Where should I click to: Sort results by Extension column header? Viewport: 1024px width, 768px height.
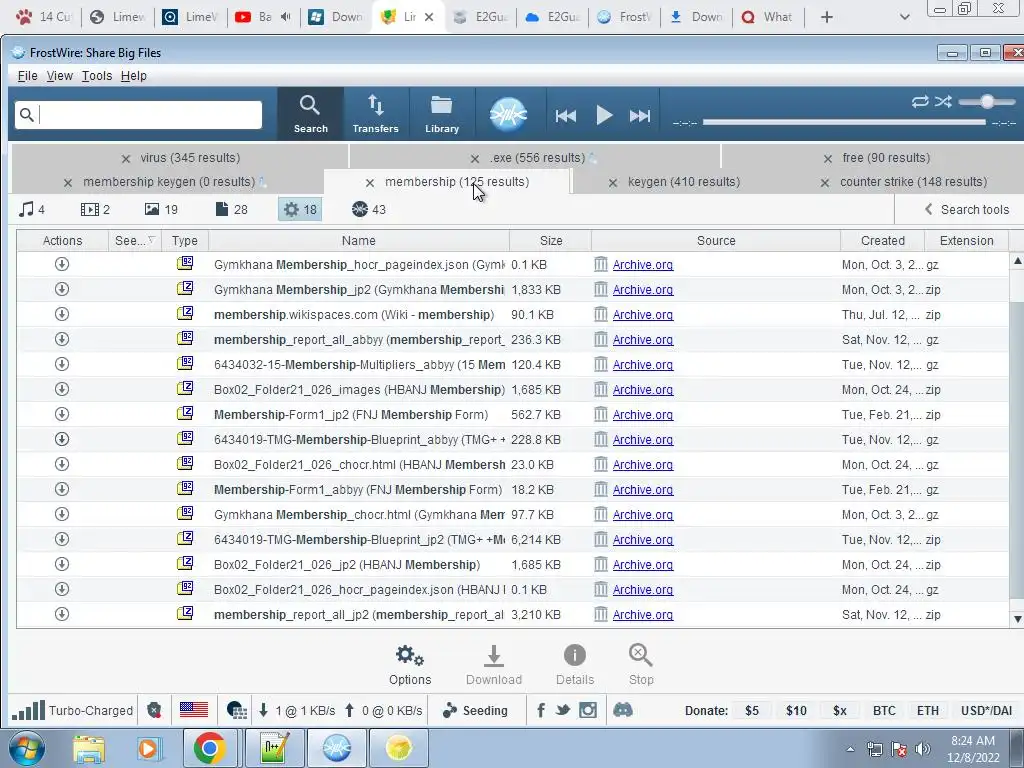point(967,240)
